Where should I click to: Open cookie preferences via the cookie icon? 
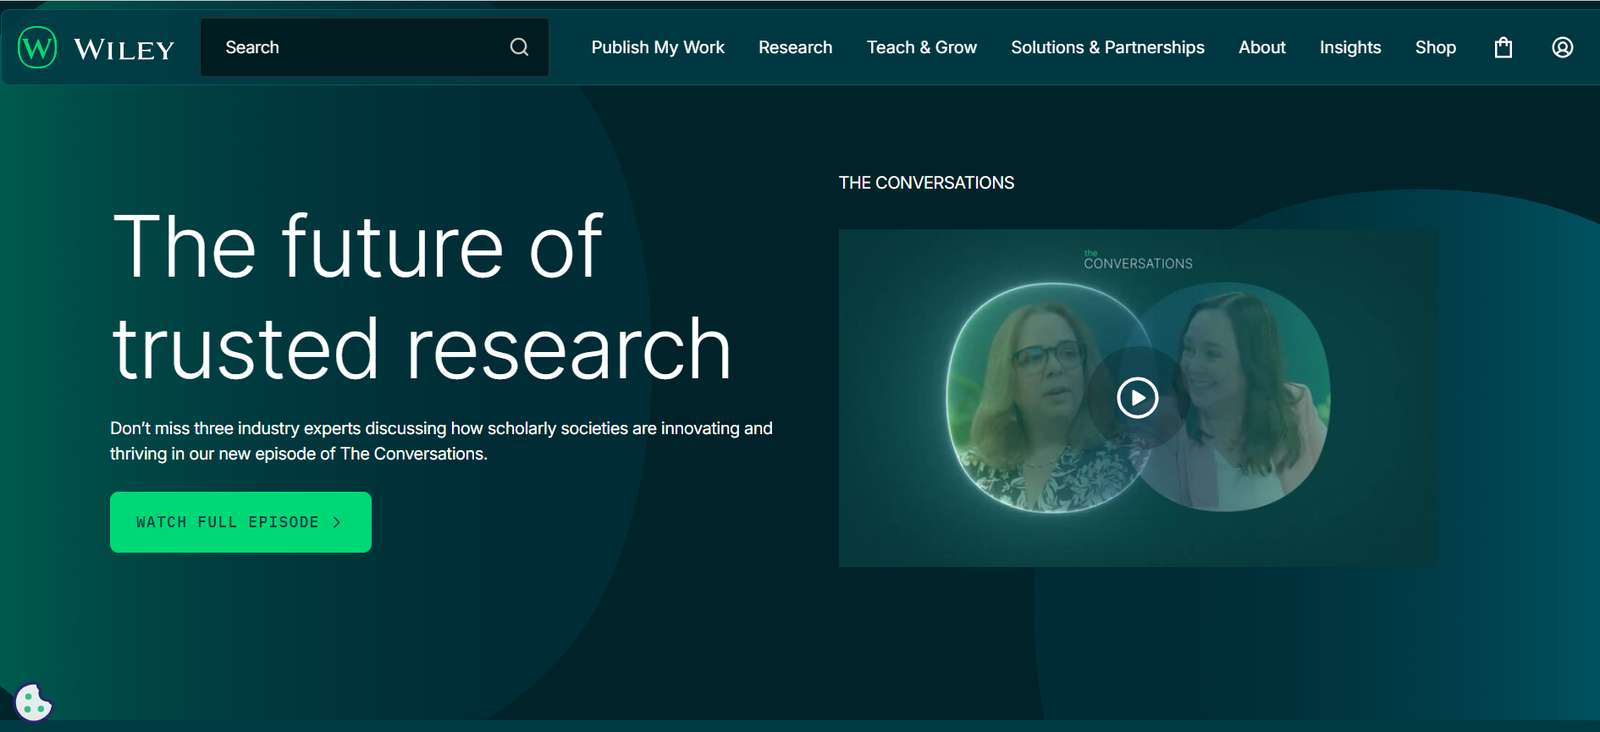click(x=33, y=702)
